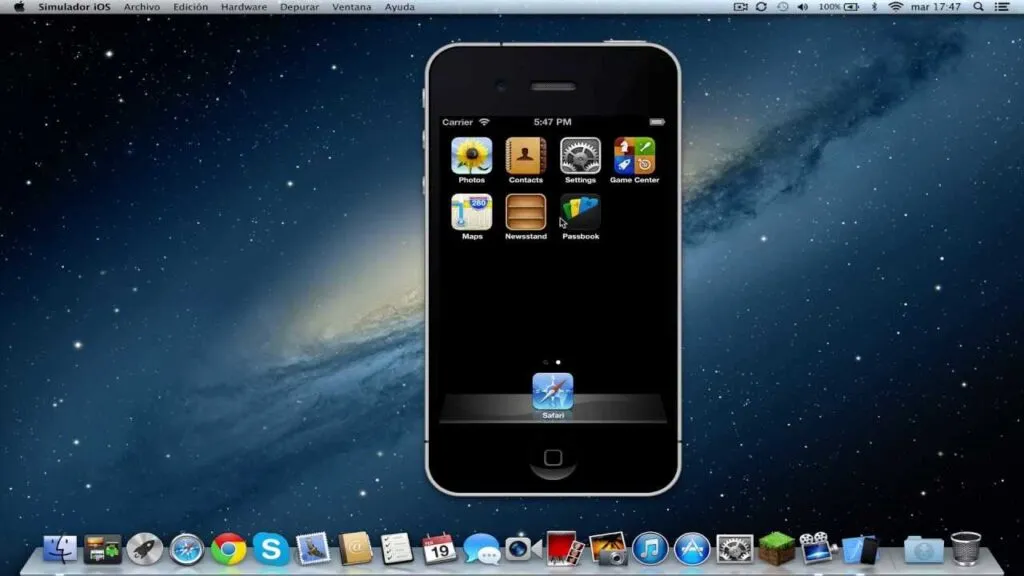Viewport: 1024px width, 576px height.
Task: Open the Hardware menu
Action: pos(244,7)
